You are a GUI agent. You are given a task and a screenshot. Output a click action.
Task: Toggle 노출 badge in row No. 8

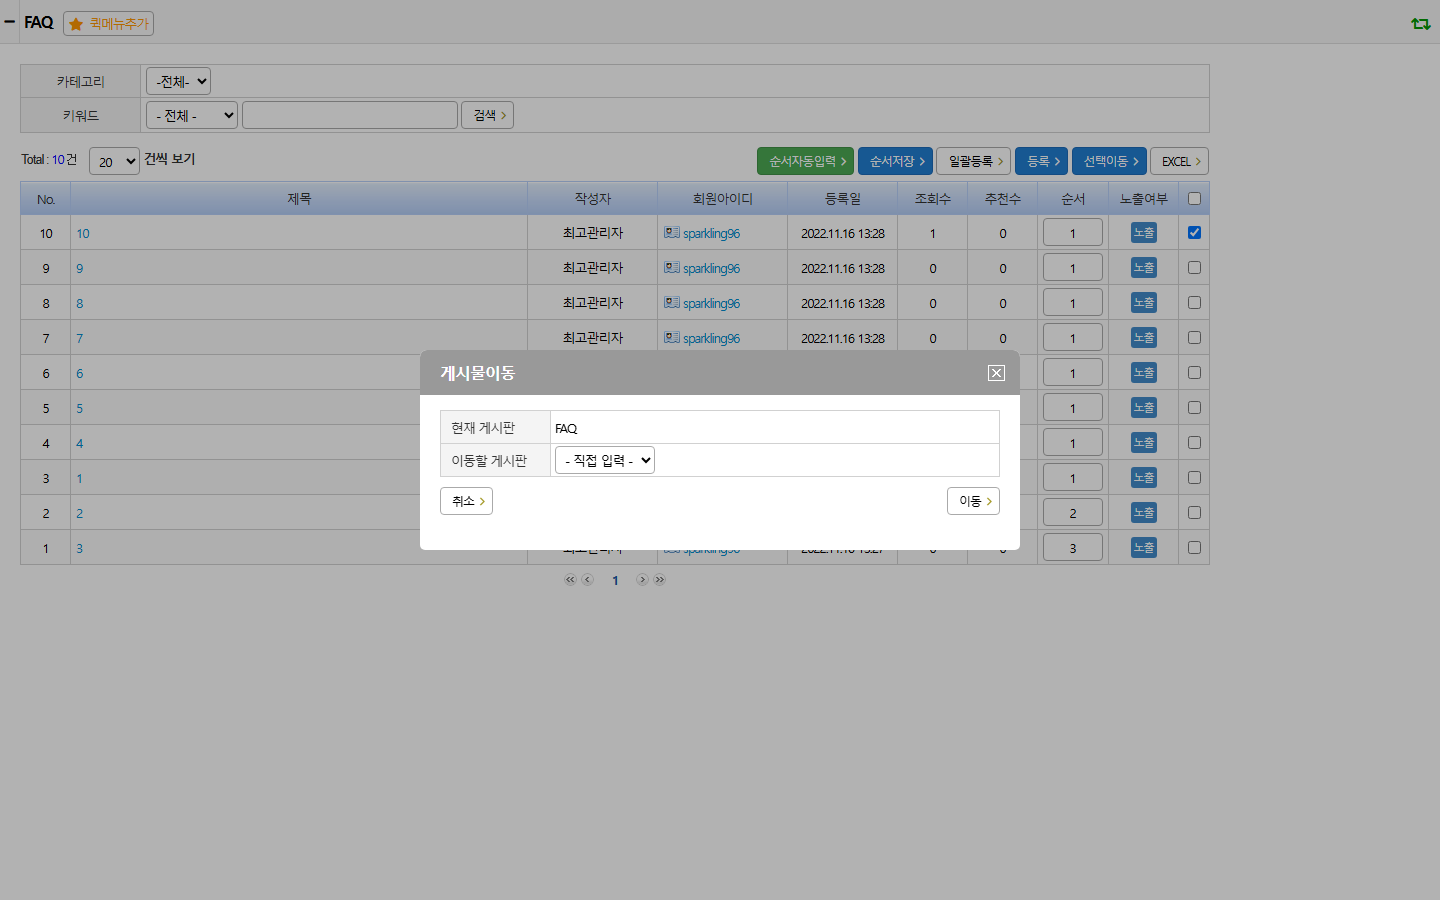[x=1144, y=302]
